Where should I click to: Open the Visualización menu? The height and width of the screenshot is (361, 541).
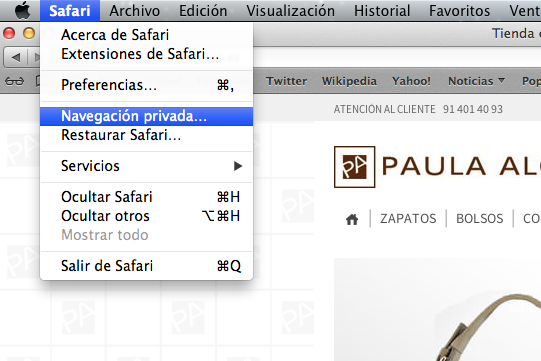[x=291, y=11]
